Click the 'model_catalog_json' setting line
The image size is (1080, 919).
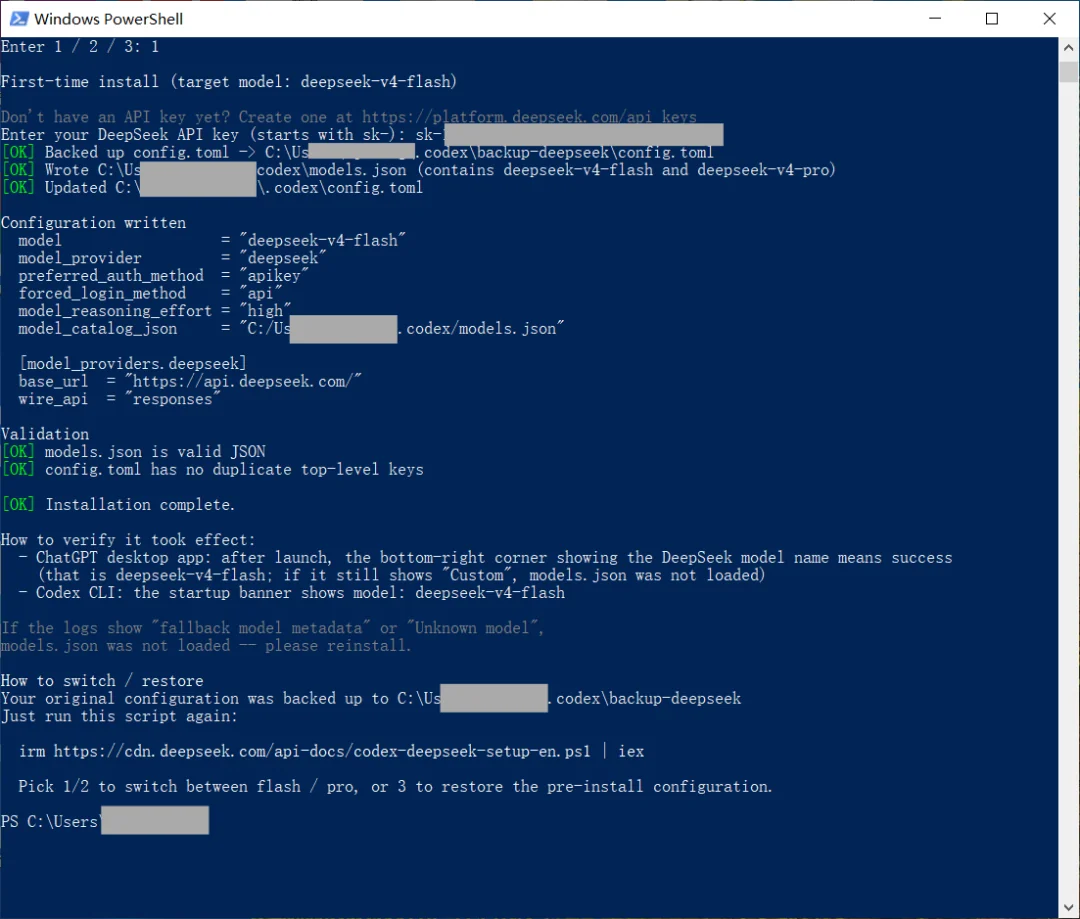pos(291,329)
